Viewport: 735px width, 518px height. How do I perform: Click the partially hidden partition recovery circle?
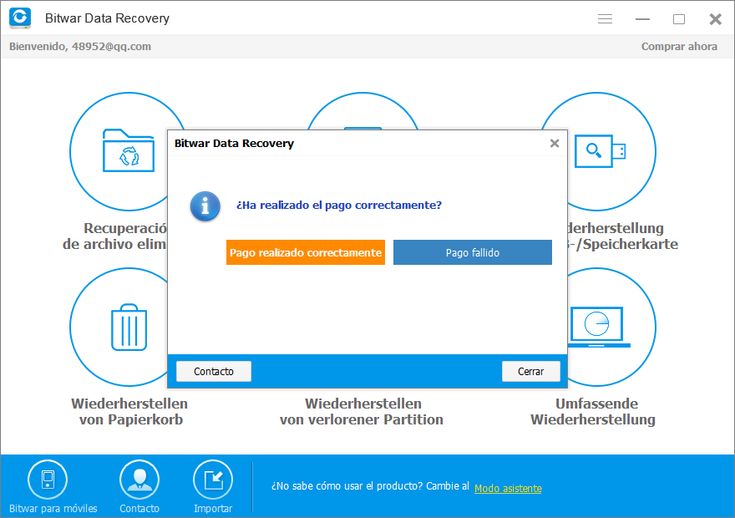pos(362,111)
